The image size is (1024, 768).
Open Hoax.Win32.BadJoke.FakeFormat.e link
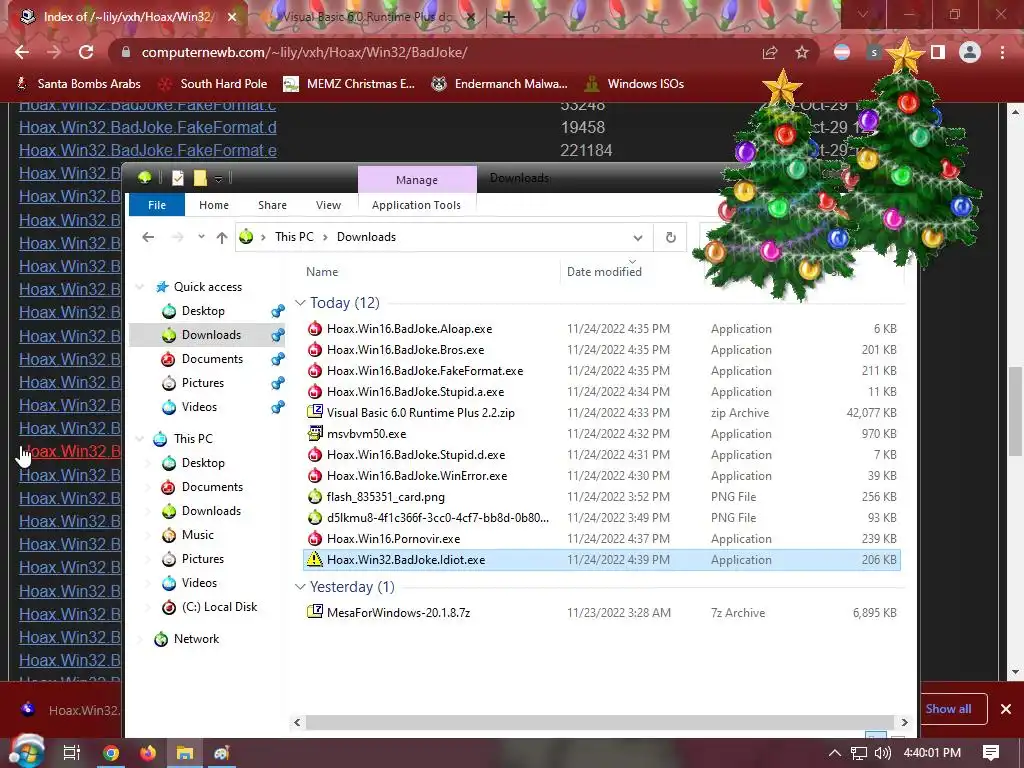point(148,150)
